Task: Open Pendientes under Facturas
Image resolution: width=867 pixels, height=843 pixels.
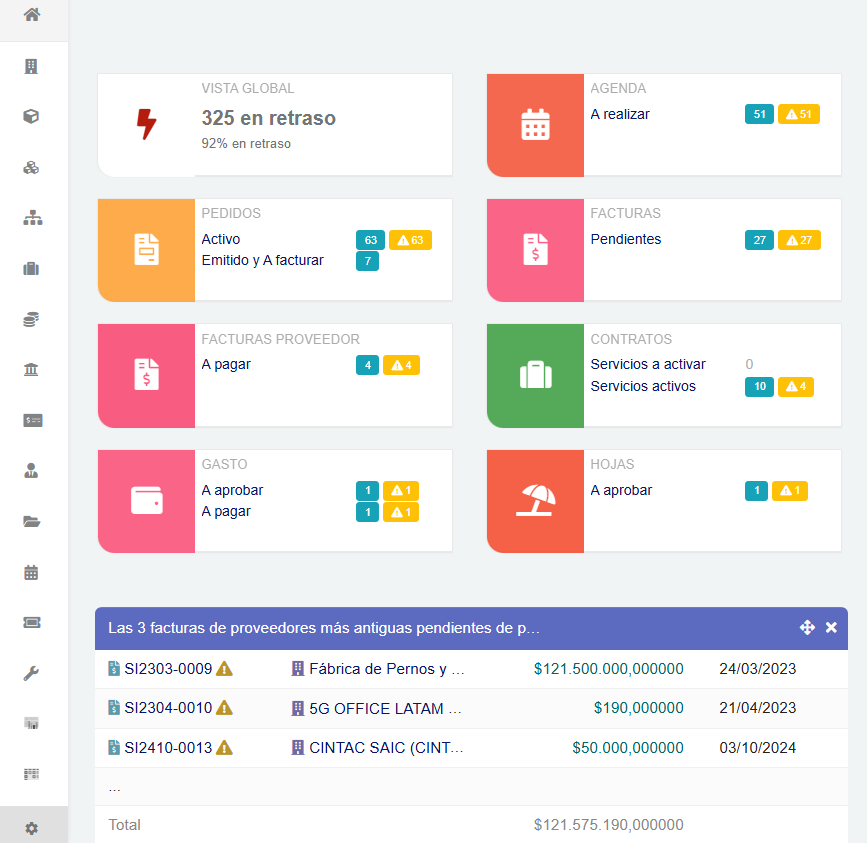Action: pyautogui.click(x=625, y=240)
